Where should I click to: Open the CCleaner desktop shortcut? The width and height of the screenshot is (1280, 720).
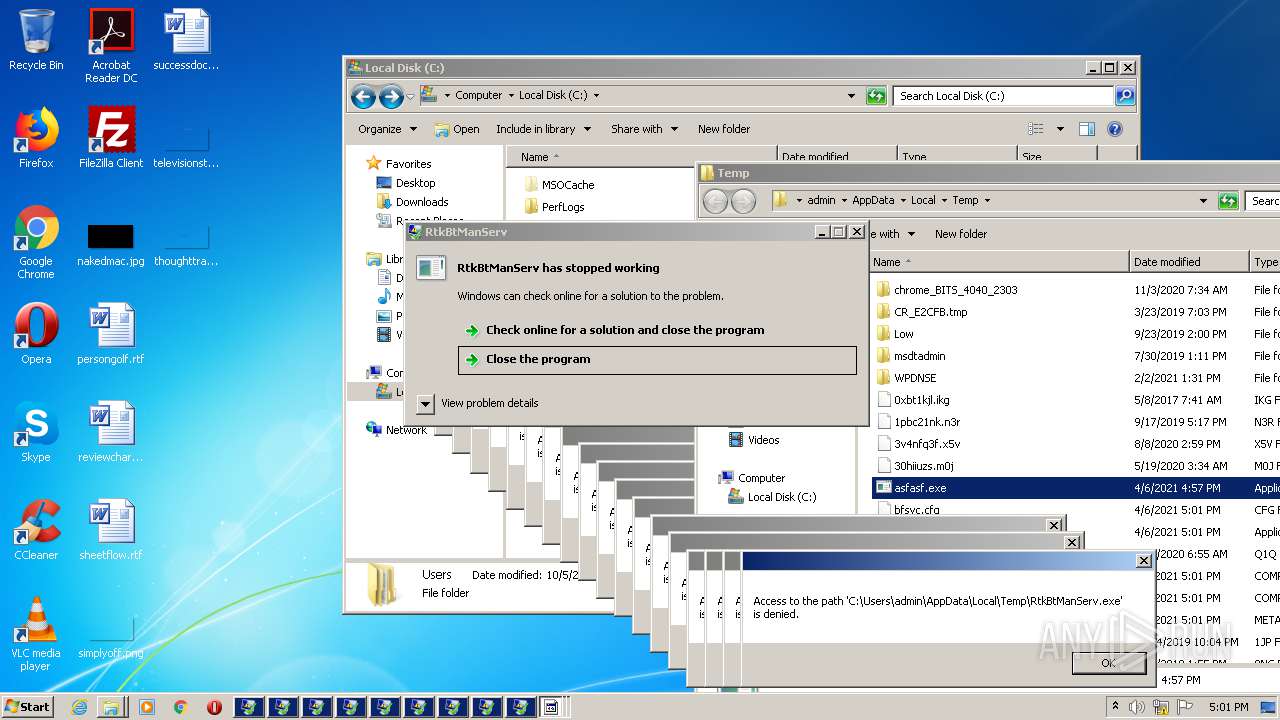click(36, 530)
